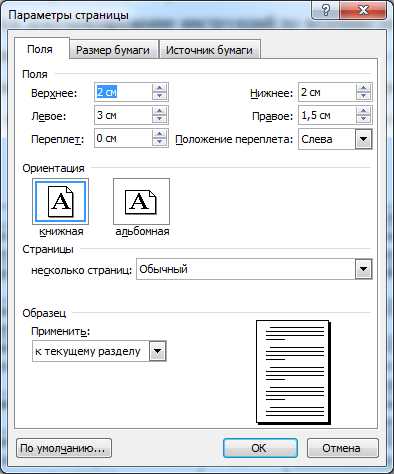
Task: Click the Правое margin input field
Action: pos(327,115)
